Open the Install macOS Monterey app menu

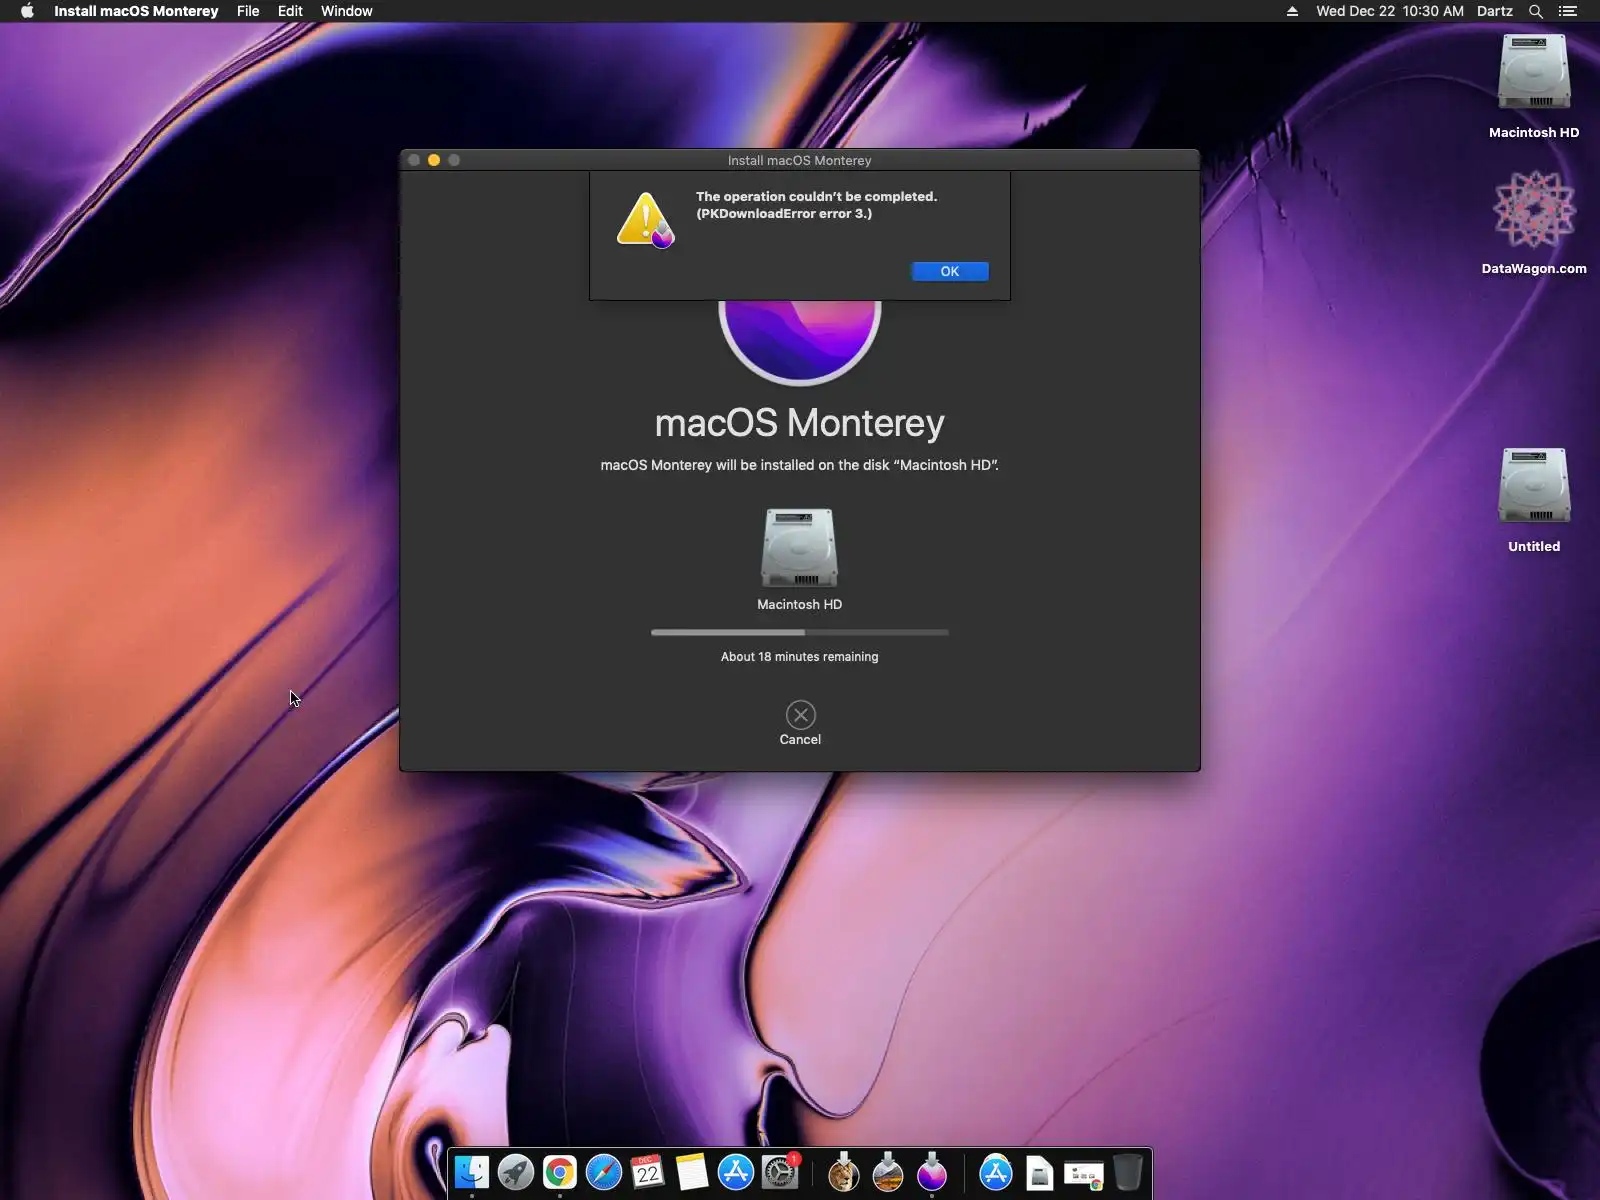coord(136,11)
